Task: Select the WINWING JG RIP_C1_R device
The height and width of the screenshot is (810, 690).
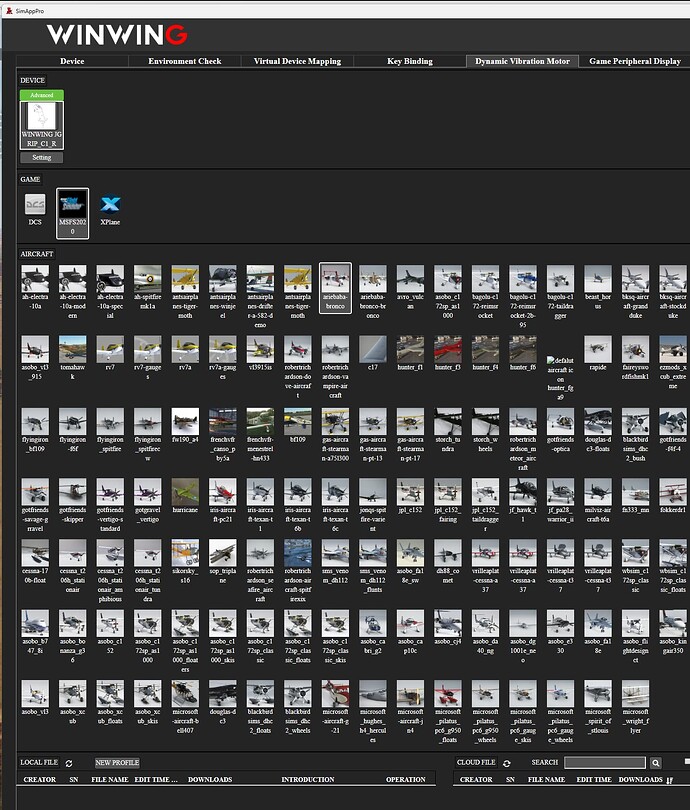Action: (42, 126)
